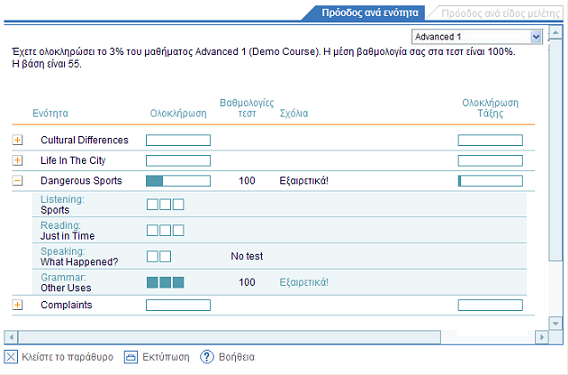This screenshot has height=375, width=568.
Task: Expand the Cultural Differences unit
Action: [x=17, y=140]
